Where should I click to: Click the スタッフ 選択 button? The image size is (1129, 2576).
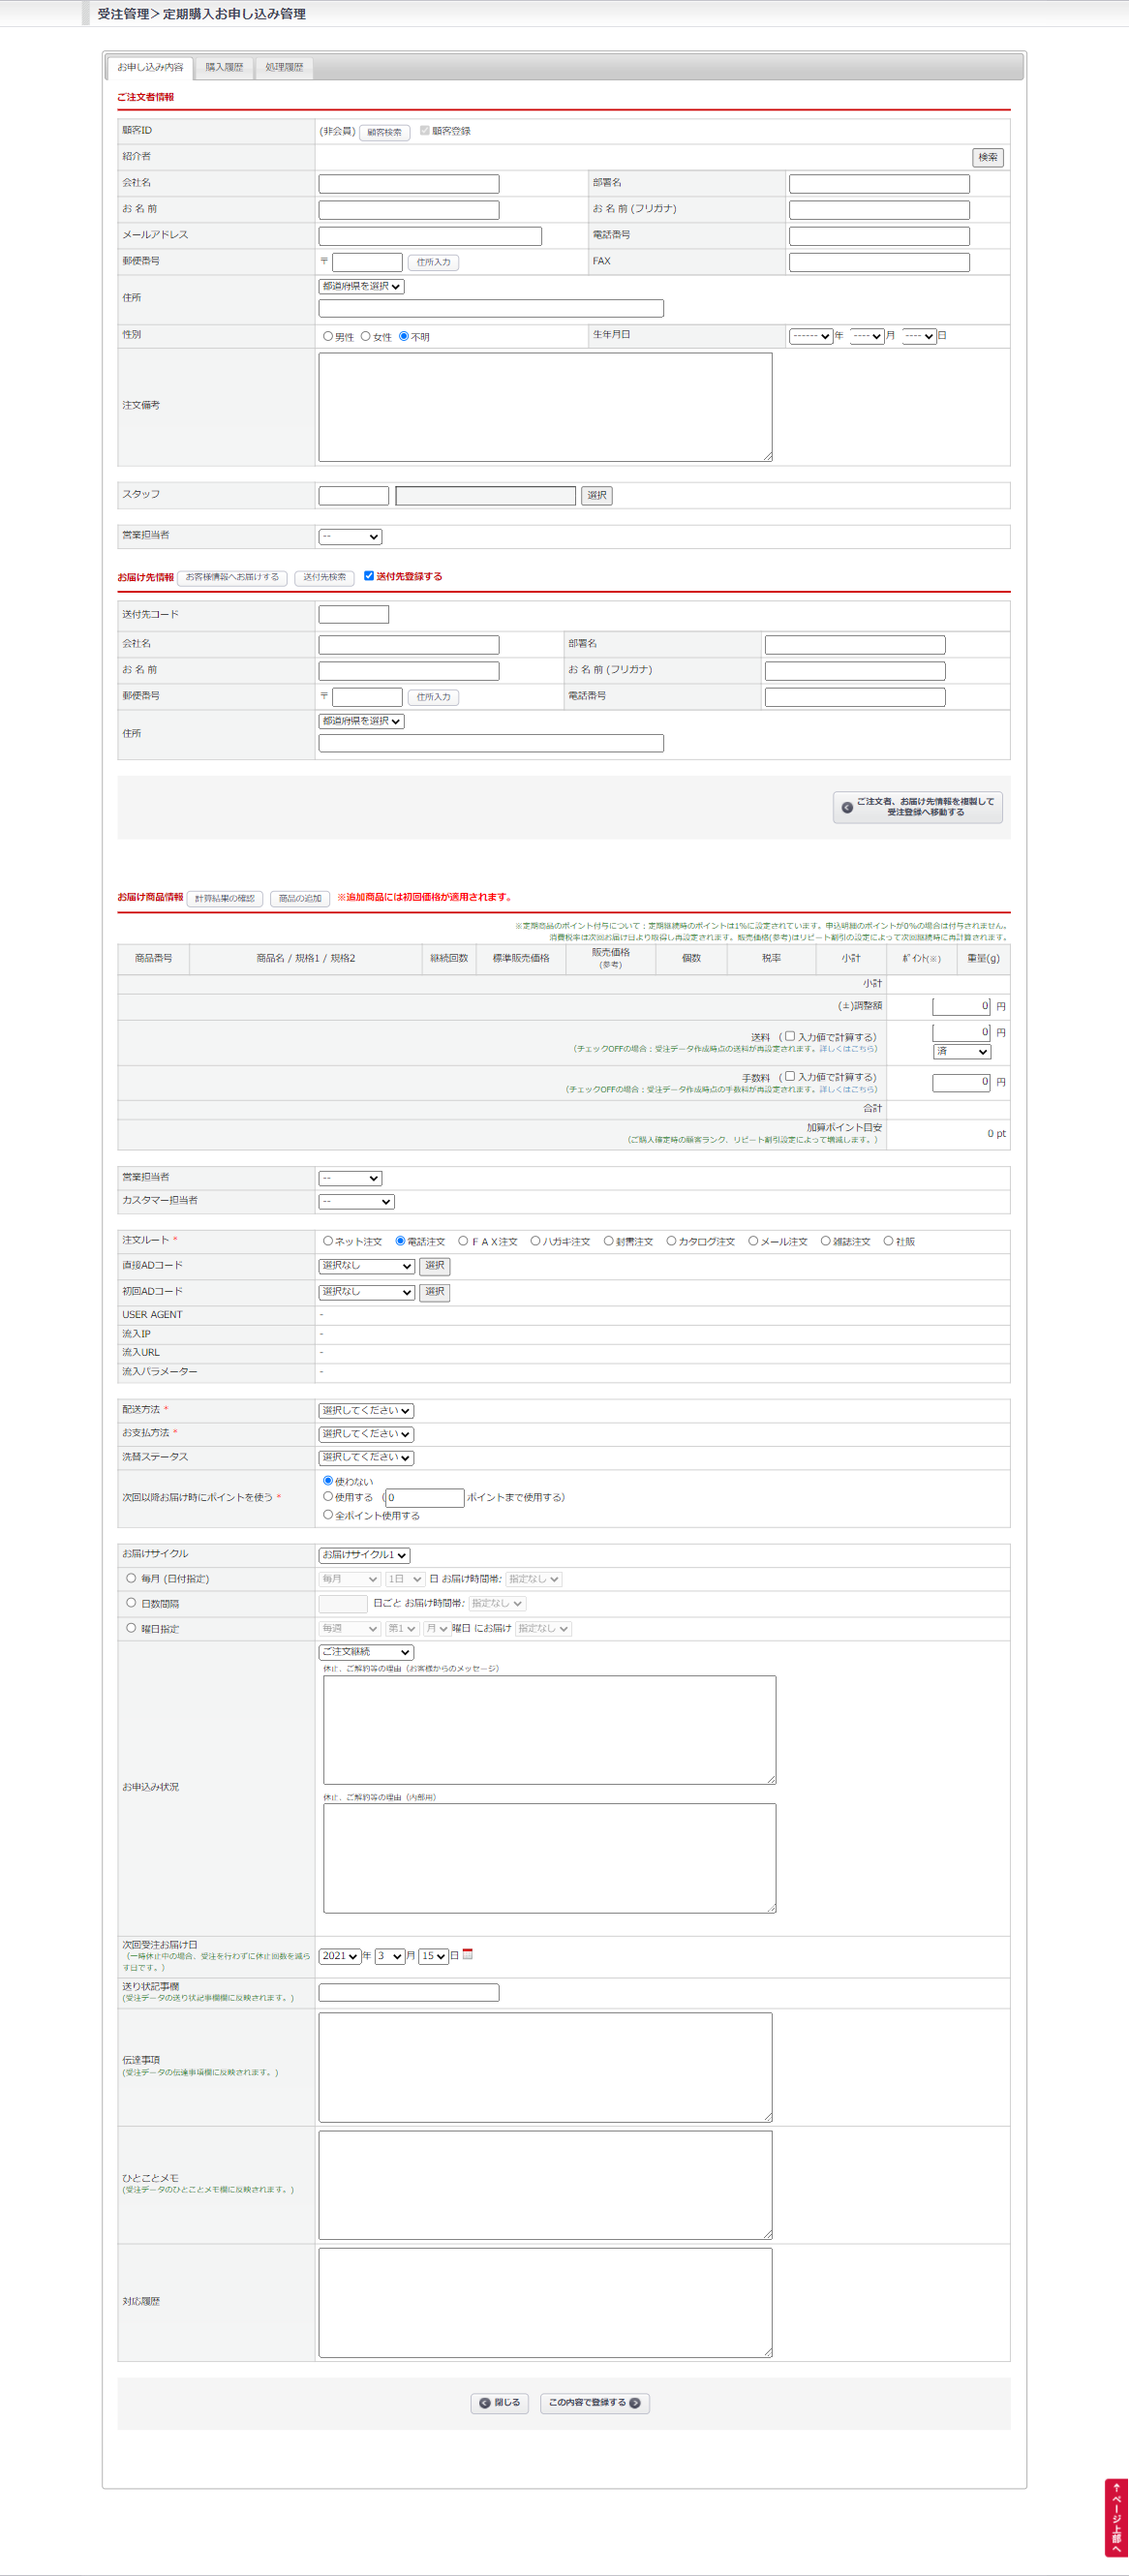tap(597, 495)
